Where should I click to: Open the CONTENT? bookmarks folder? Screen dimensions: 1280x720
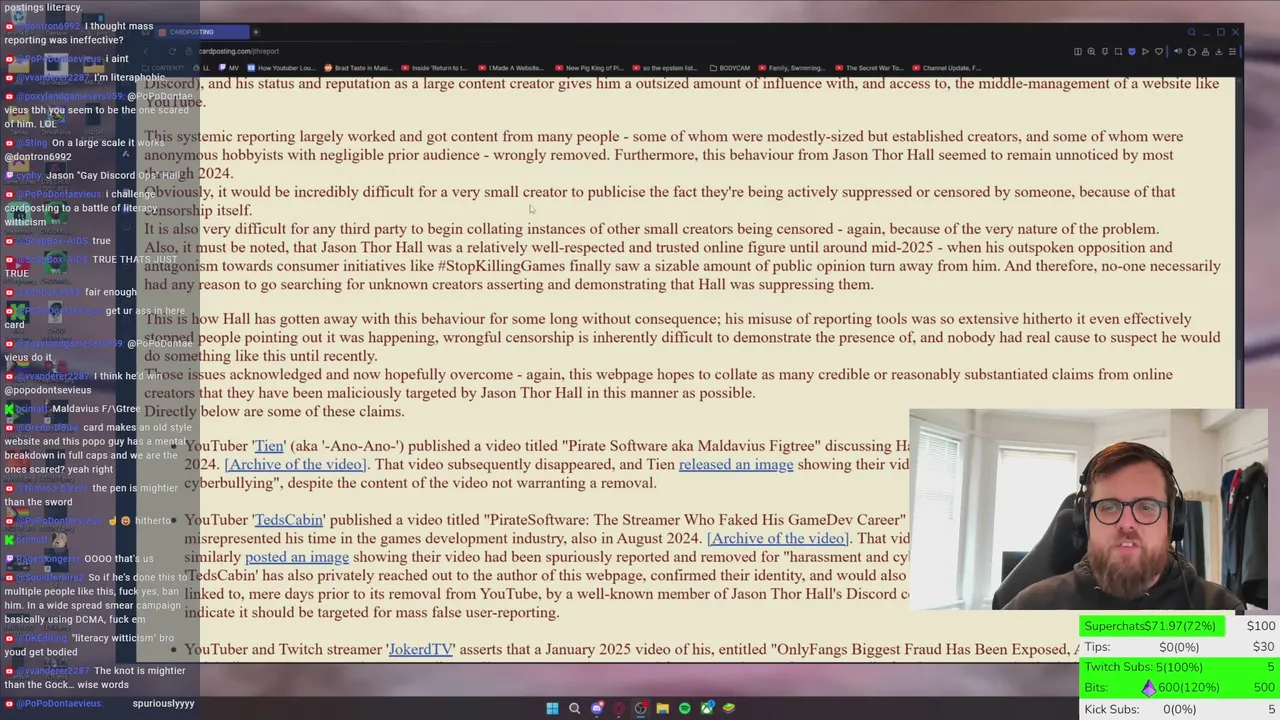[x=162, y=68]
